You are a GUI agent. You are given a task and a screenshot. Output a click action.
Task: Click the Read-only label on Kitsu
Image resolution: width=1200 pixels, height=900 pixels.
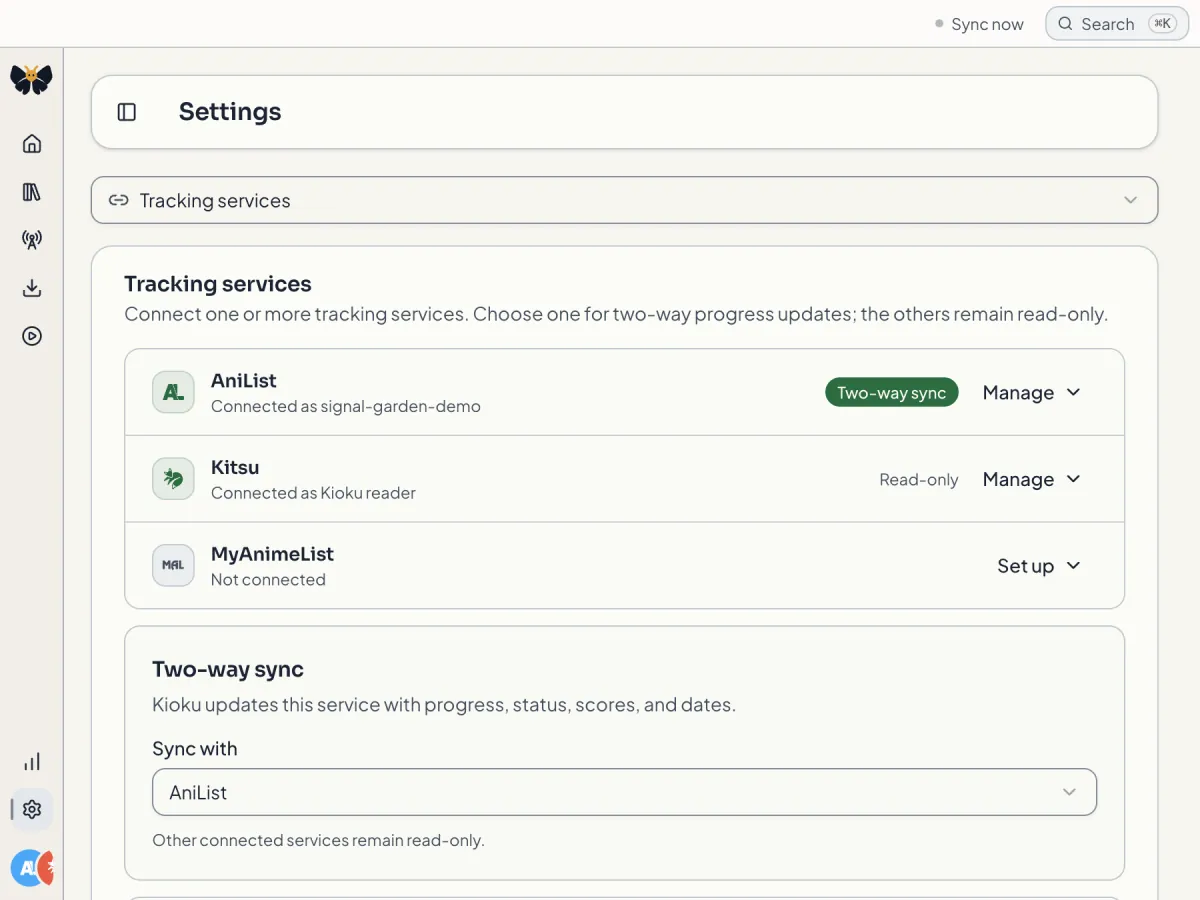click(x=919, y=480)
